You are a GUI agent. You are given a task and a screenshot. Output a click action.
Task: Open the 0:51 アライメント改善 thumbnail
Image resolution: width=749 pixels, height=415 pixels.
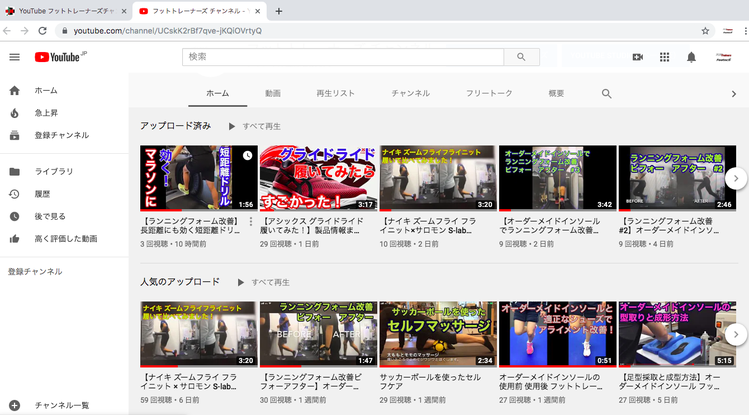pos(557,334)
